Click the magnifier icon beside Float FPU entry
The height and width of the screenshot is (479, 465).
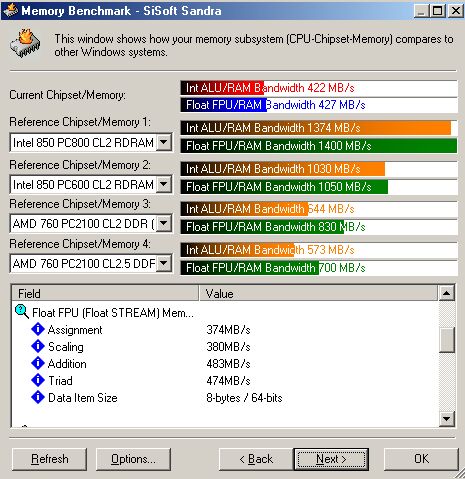[22, 312]
